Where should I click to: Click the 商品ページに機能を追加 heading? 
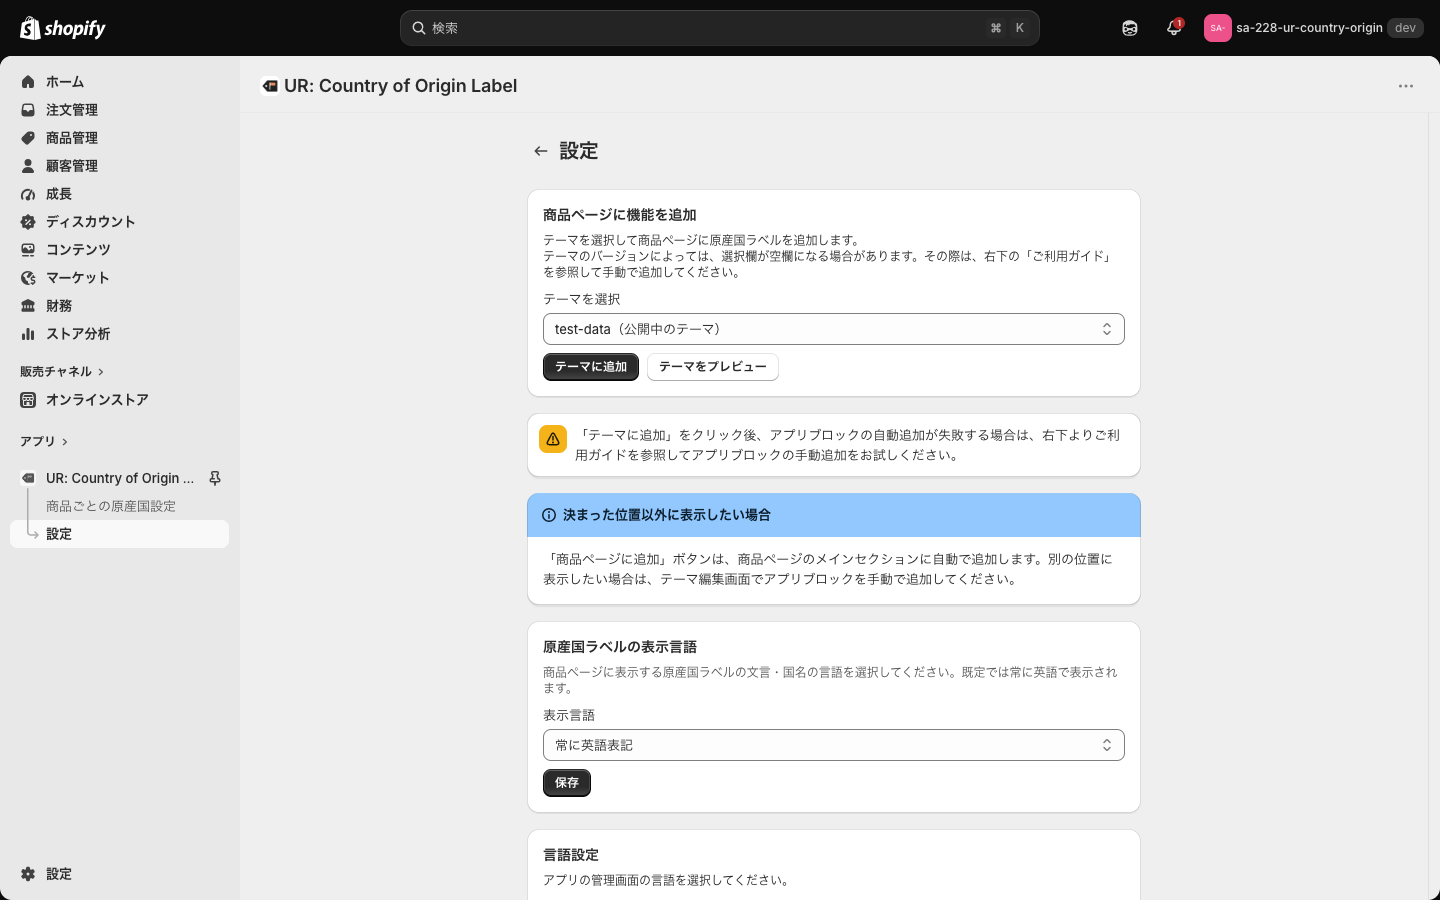tap(620, 215)
